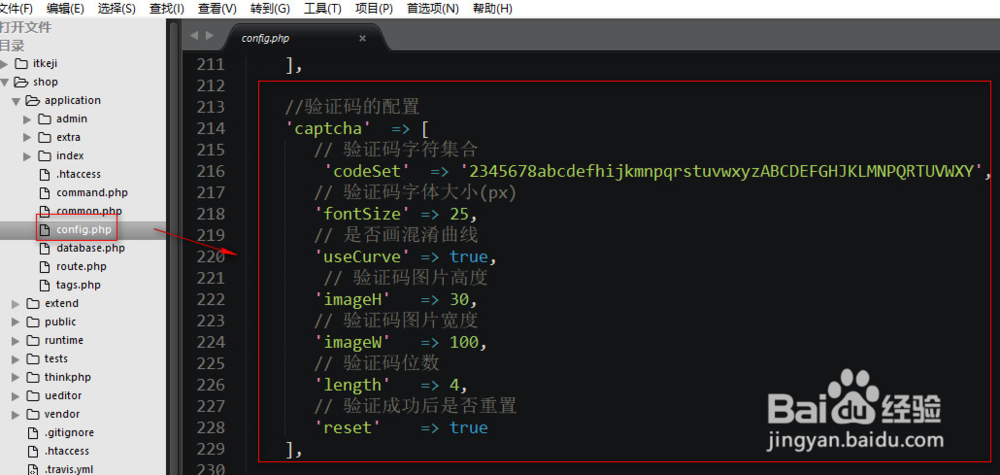Viewport: 1000px width, 475px height.
Task: Open the 查找(I) menu
Action: click(166, 9)
